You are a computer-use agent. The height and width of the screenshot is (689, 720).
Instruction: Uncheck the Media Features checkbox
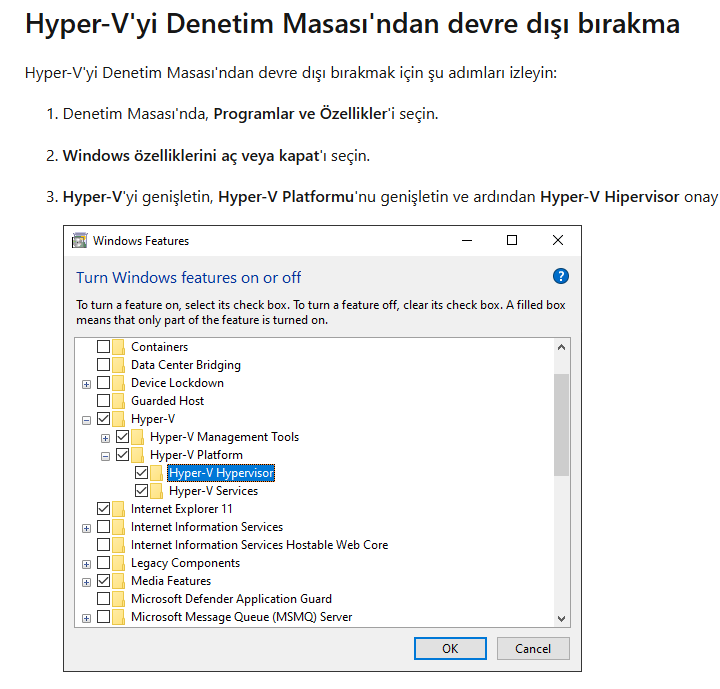pos(103,581)
